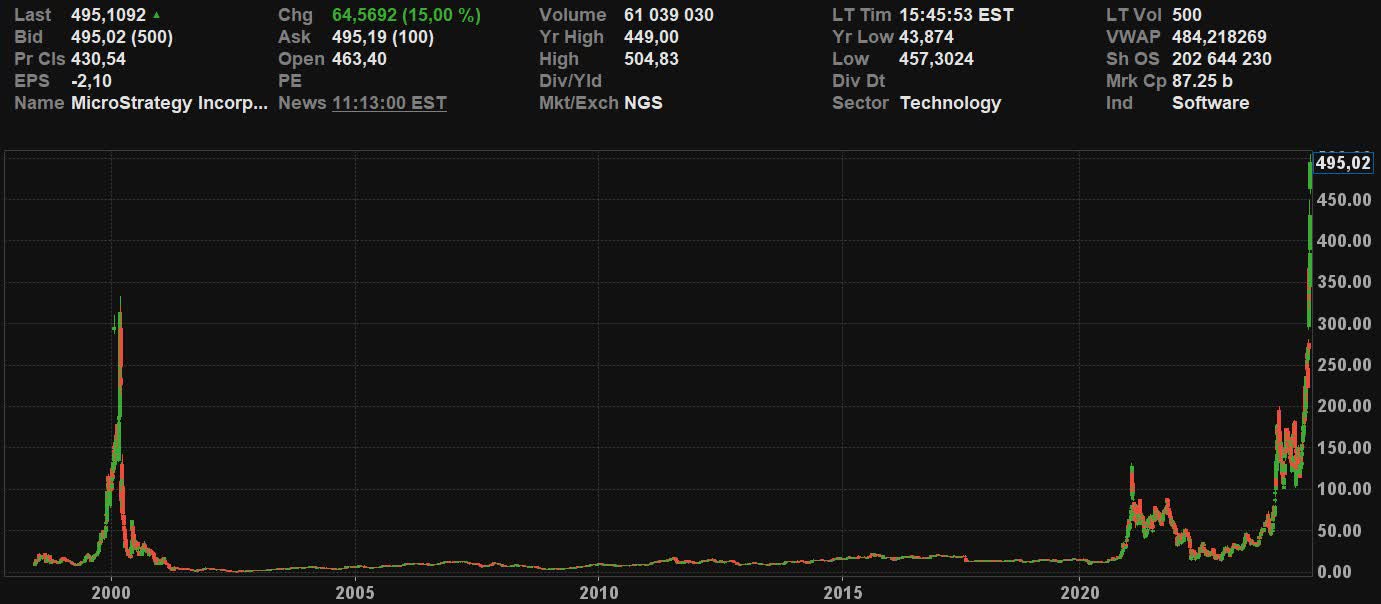Select the Industry label Software
The width and height of the screenshot is (1381, 604).
(1210, 102)
